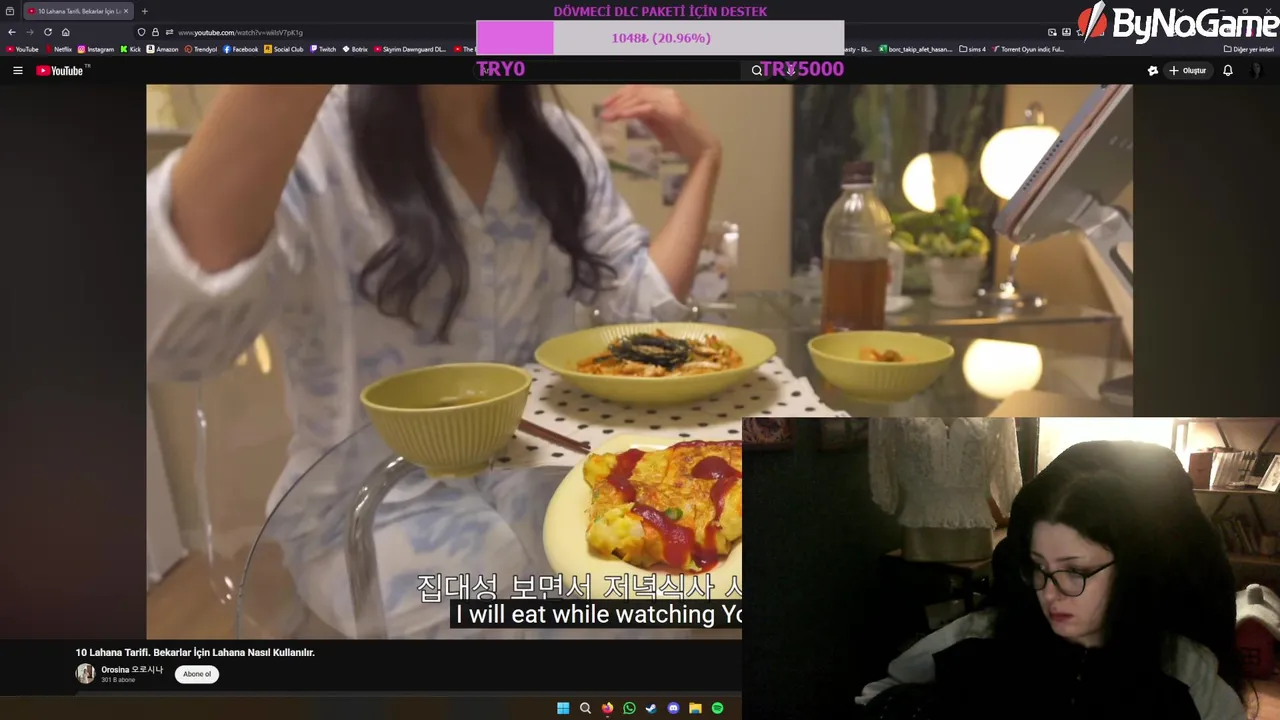Click the YouTube search magnifier icon
This screenshot has width=1280, height=720.
pos(757,70)
